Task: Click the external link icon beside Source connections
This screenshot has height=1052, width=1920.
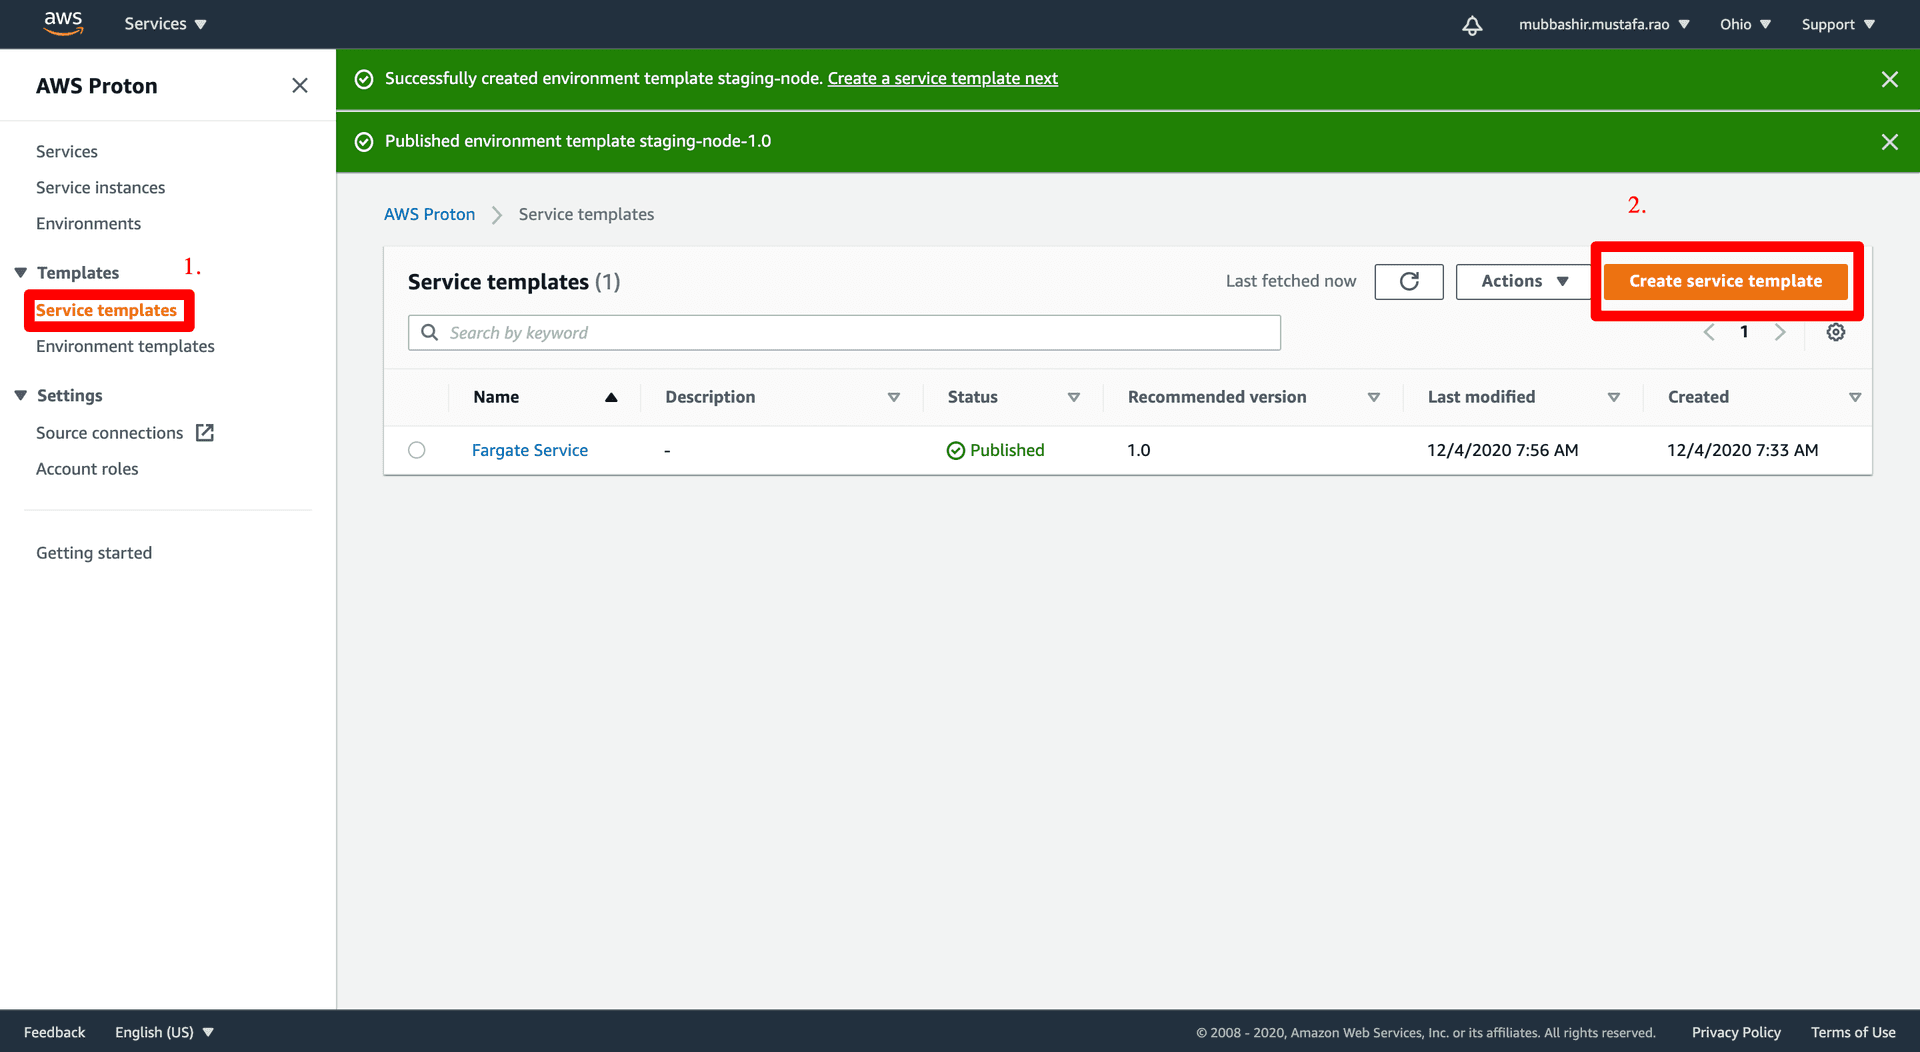Action: [x=205, y=433]
